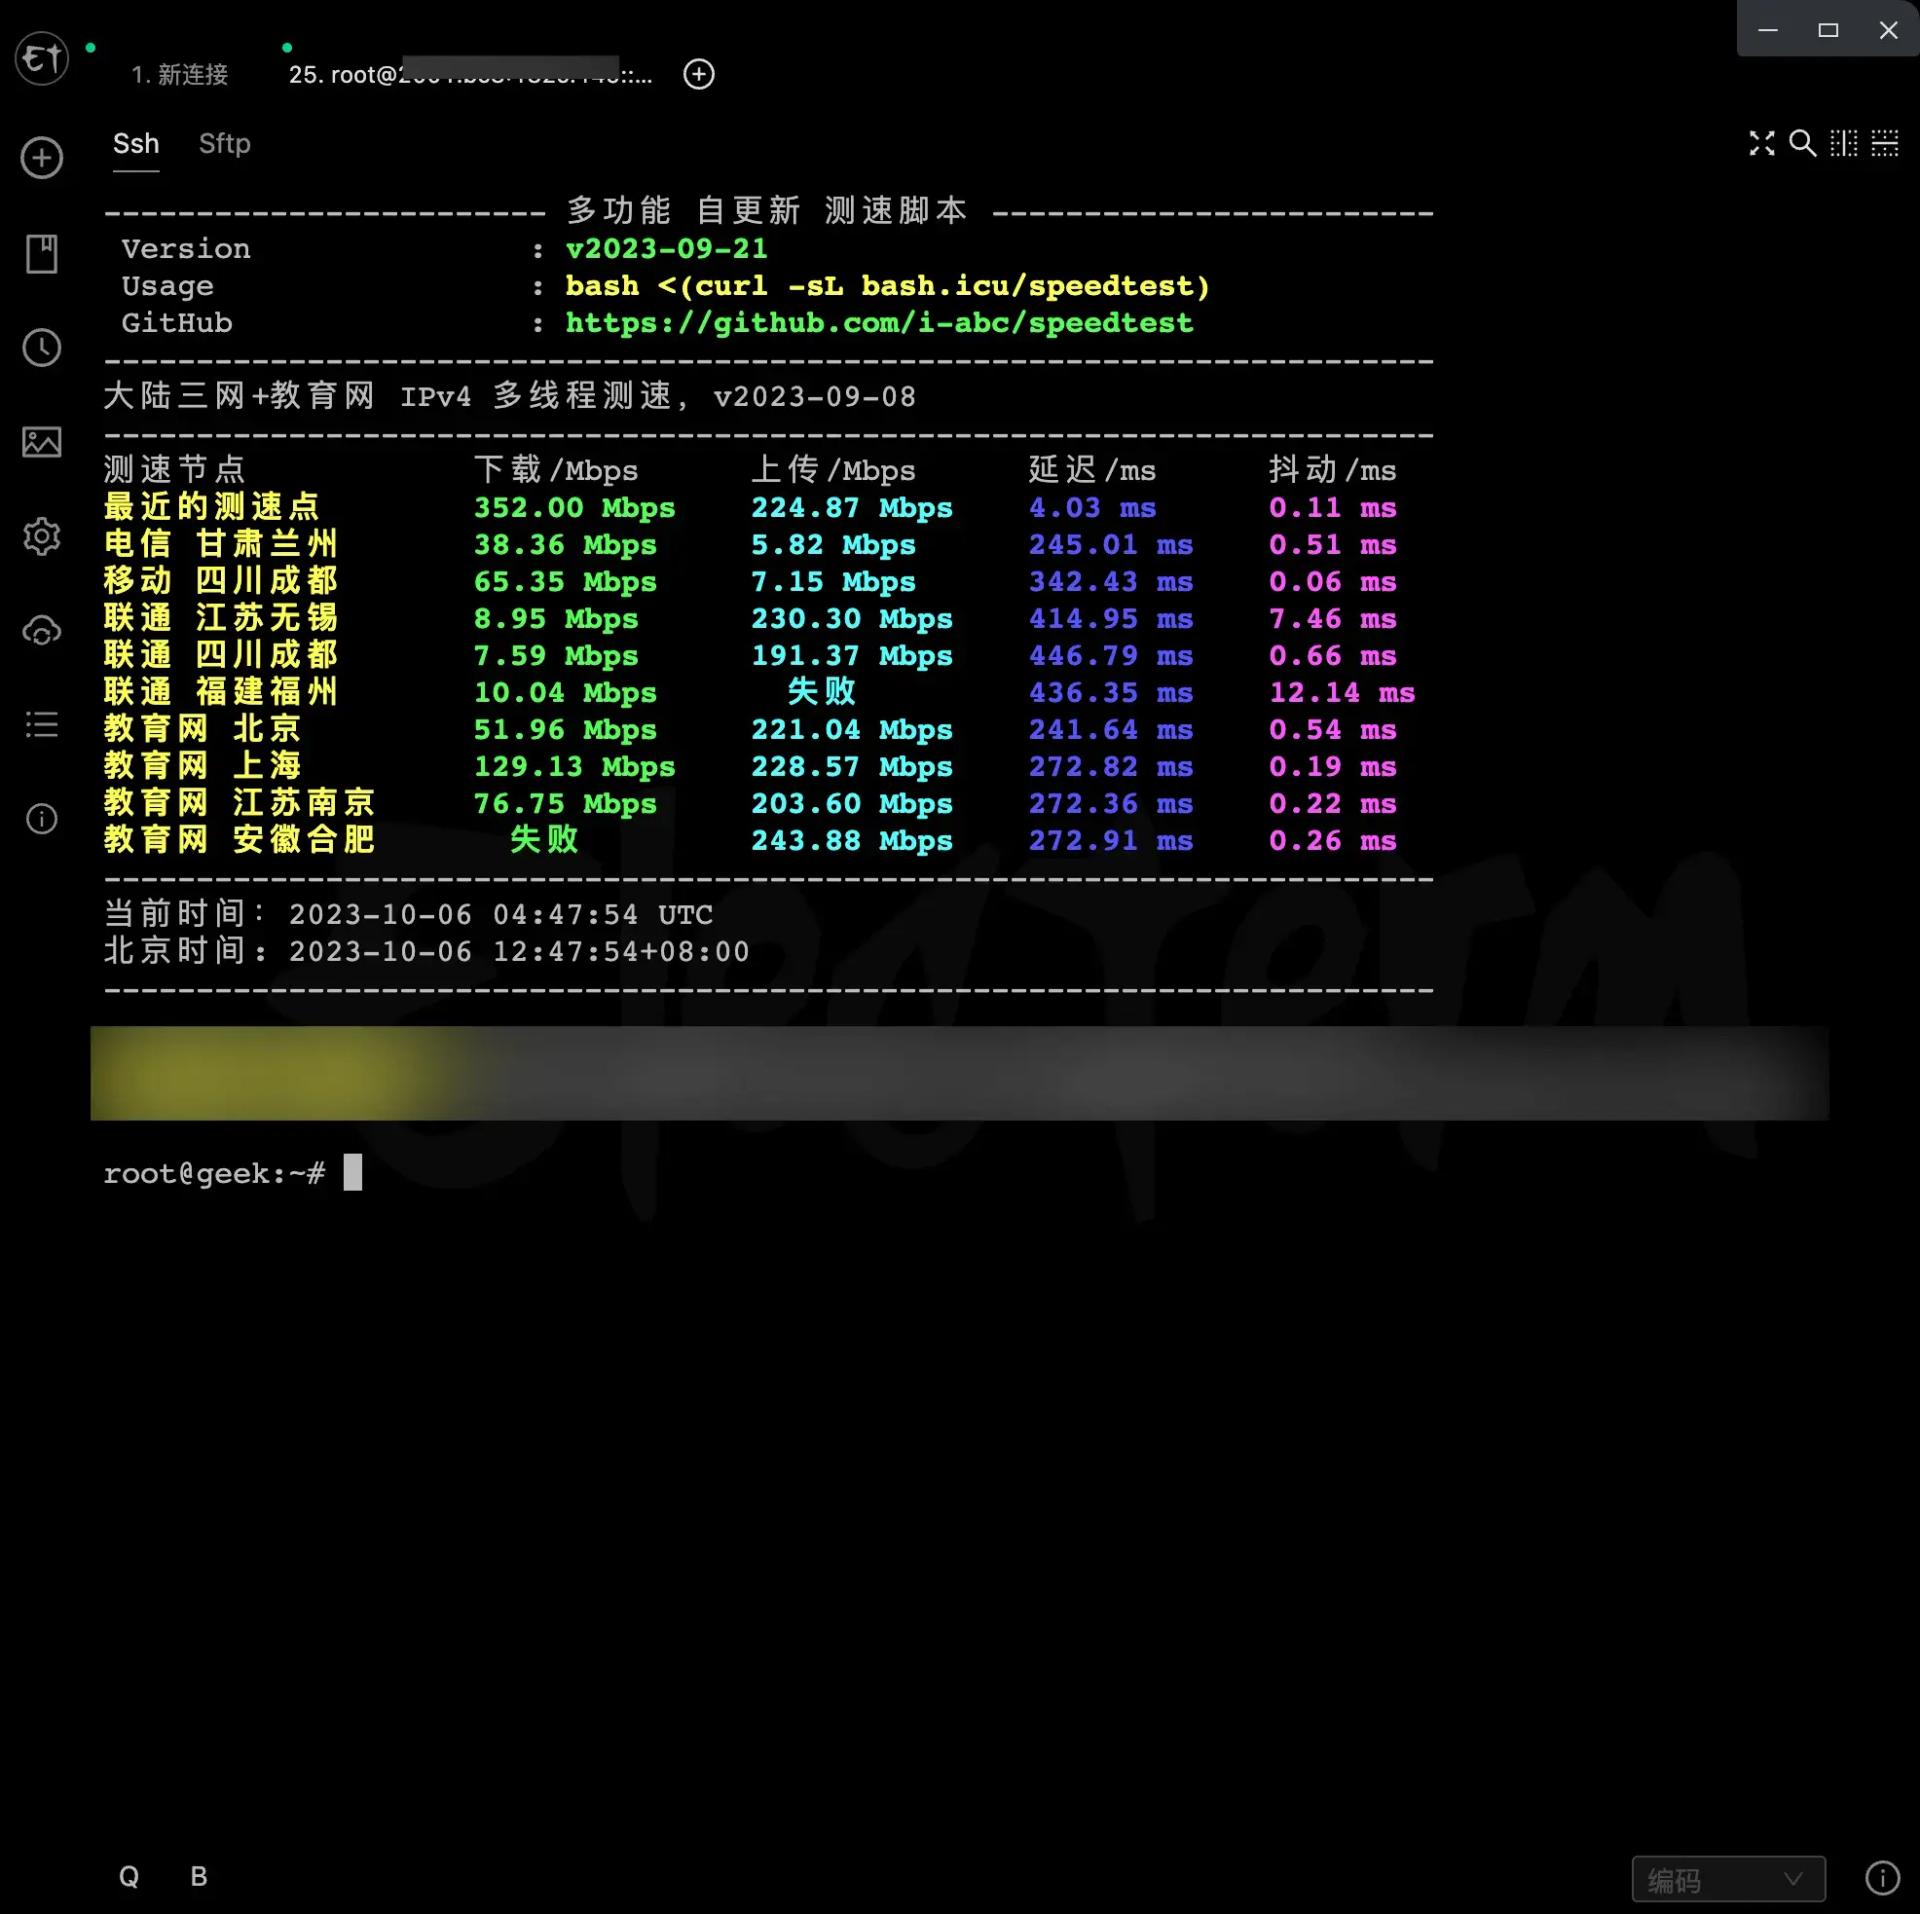Click the B button at the bottom left
The width and height of the screenshot is (1920, 1914).
tap(199, 1876)
